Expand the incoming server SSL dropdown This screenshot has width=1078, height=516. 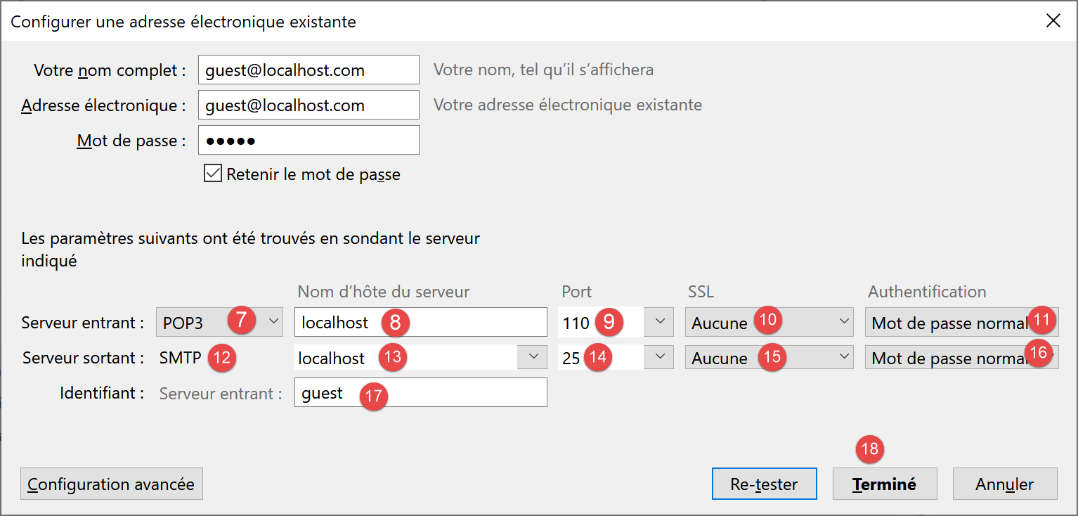coord(768,323)
